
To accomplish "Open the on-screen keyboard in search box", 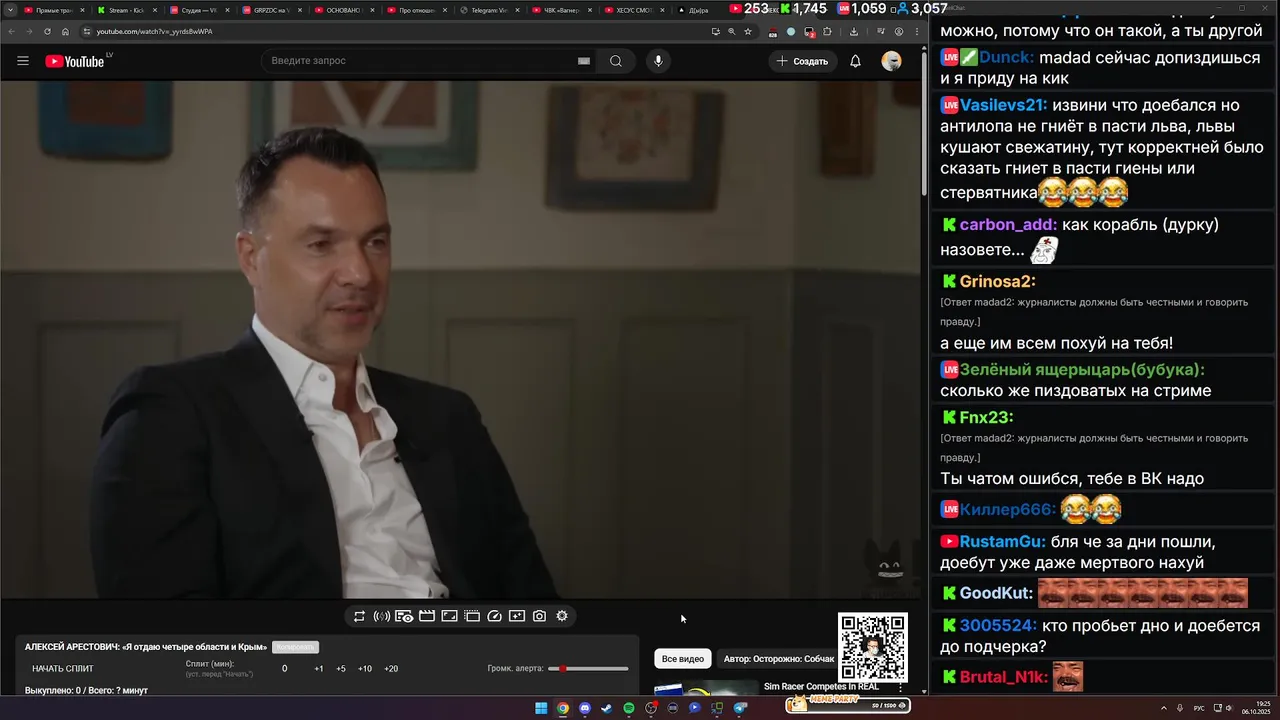I will (x=584, y=61).
